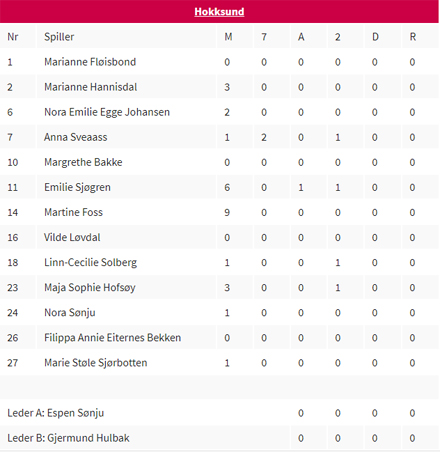Click Linn-Cecilie Solberg name
Screen dimensions: 440x452
tap(90, 263)
